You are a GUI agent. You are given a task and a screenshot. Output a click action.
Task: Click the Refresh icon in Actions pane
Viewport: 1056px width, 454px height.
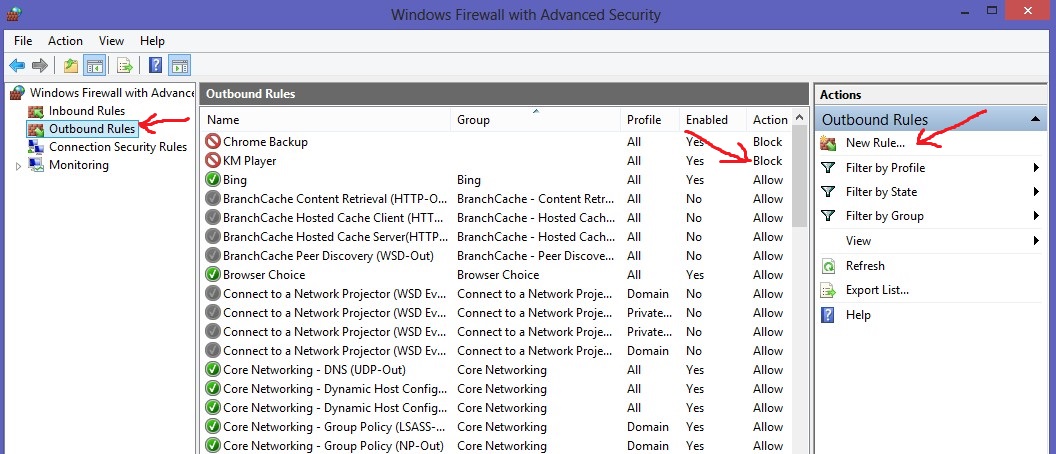pyautogui.click(x=828, y=266)
